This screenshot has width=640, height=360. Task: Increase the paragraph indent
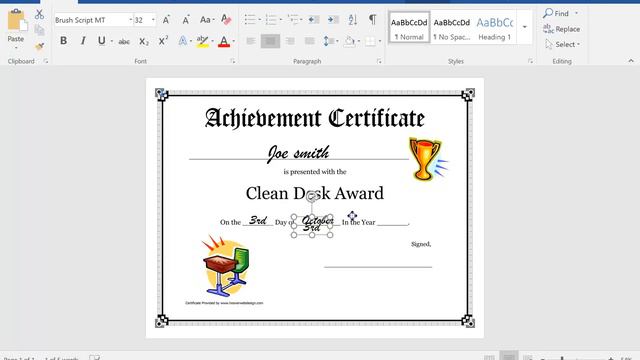tap(333, 20)
